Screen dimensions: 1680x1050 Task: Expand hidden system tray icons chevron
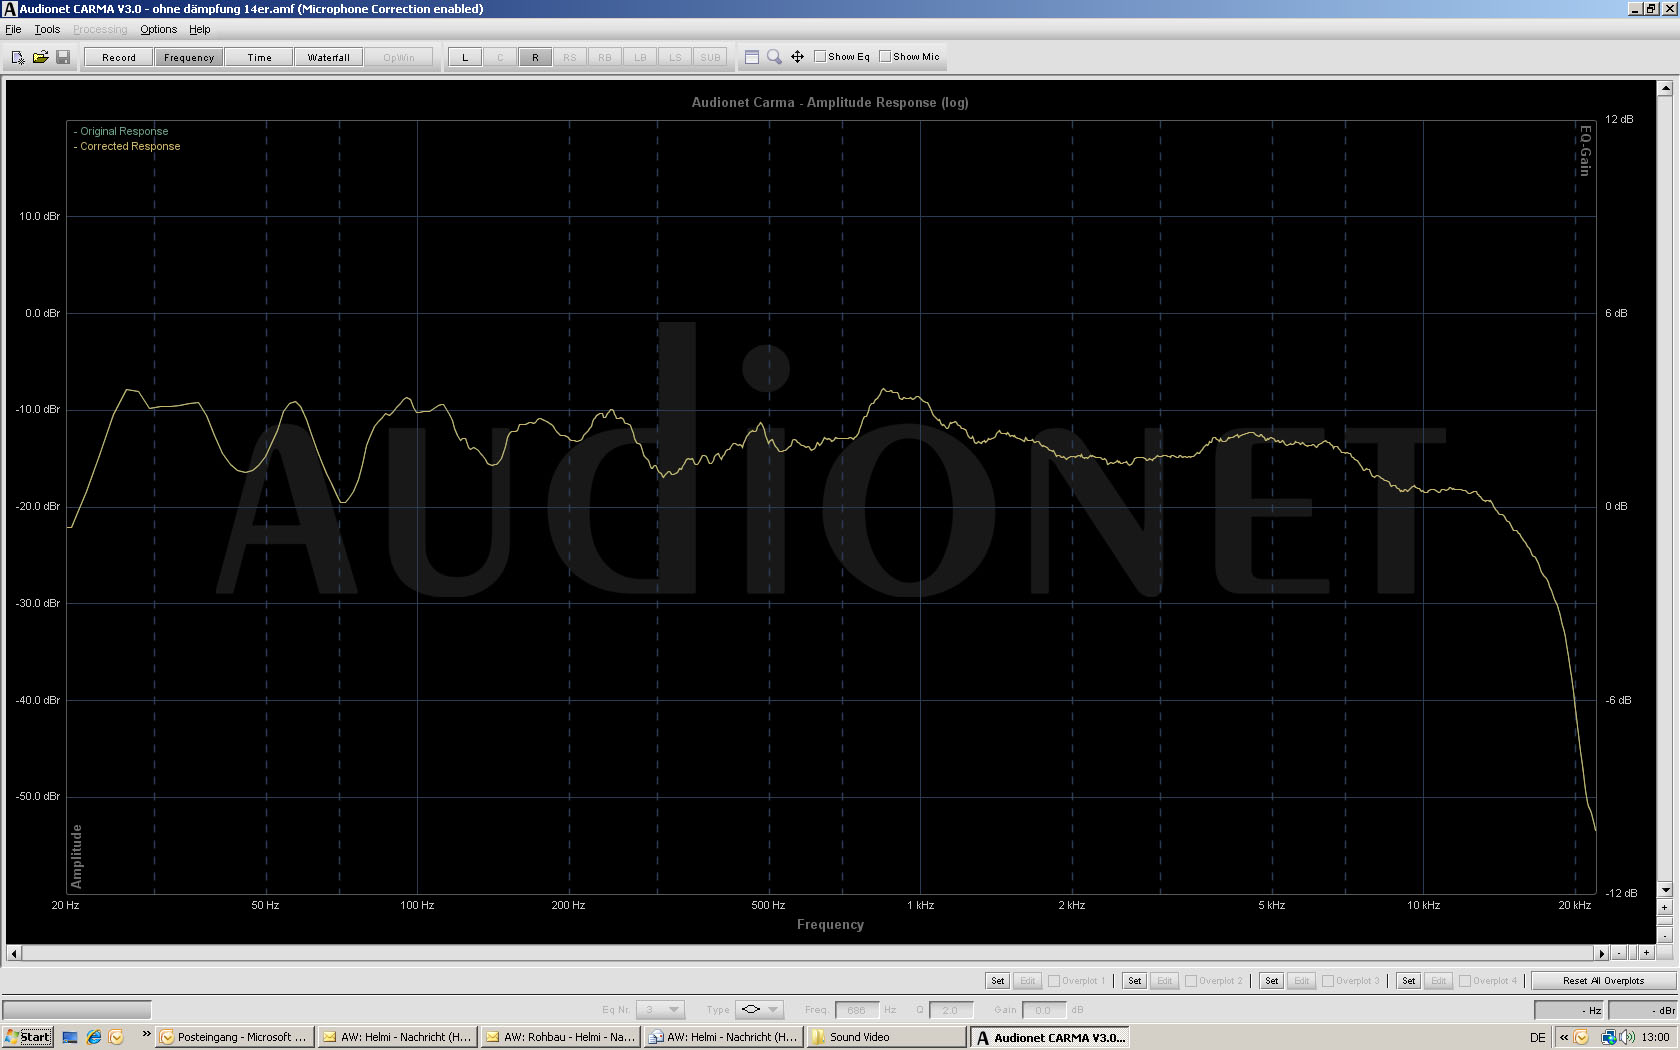click(x=1564, y=1037)
